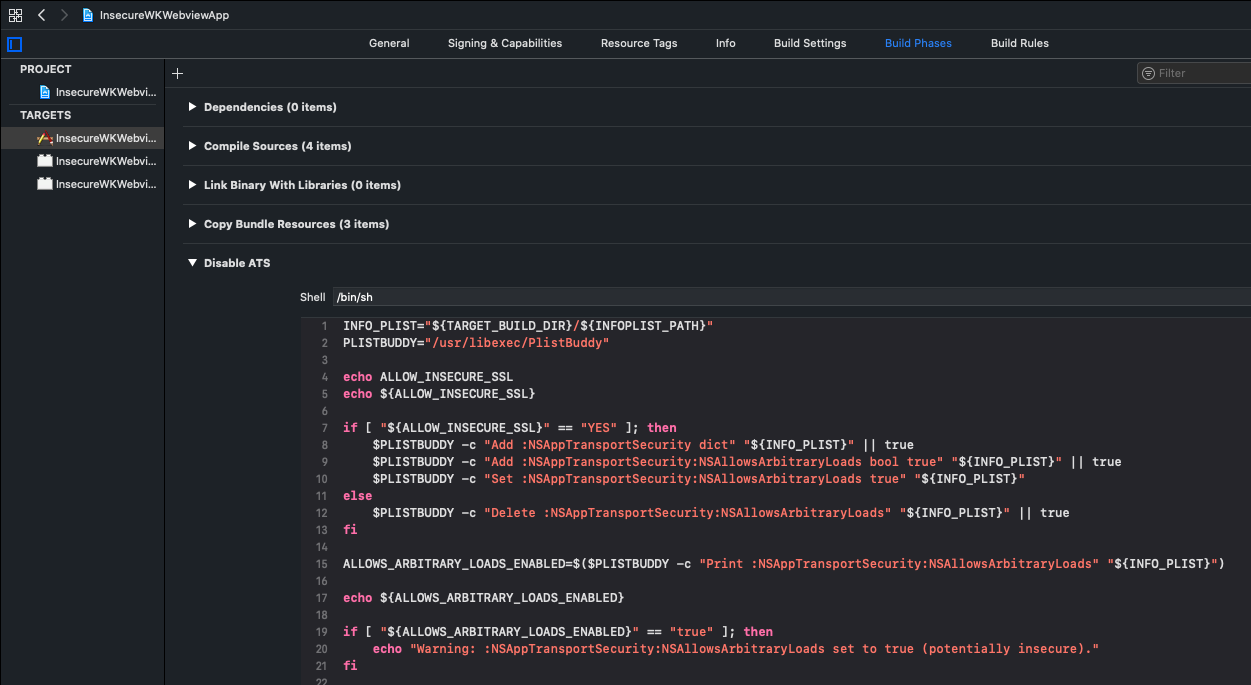Click the PLISTBUDDY= path line

coord(476,343)
